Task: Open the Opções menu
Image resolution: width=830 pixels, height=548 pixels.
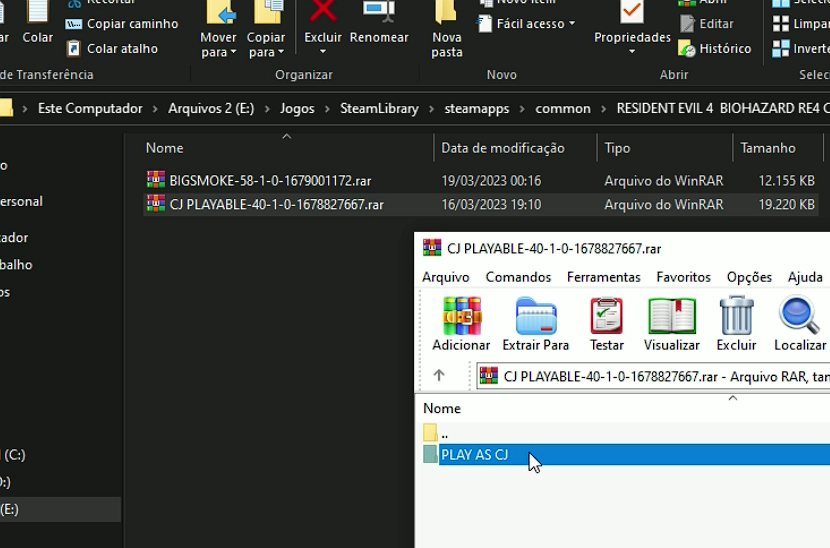Action: 749,277
